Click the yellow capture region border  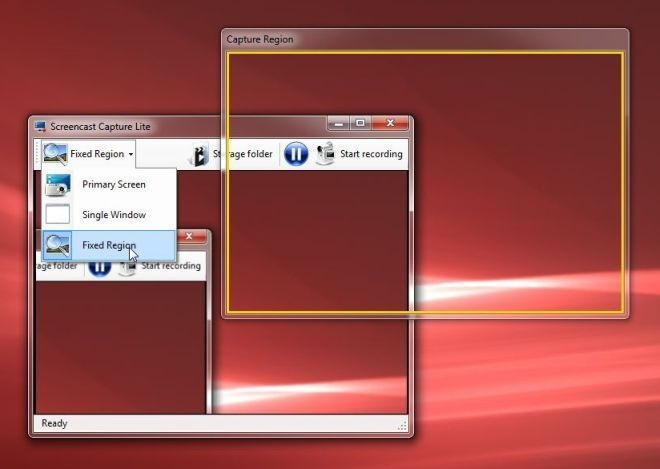click(425, 53)
